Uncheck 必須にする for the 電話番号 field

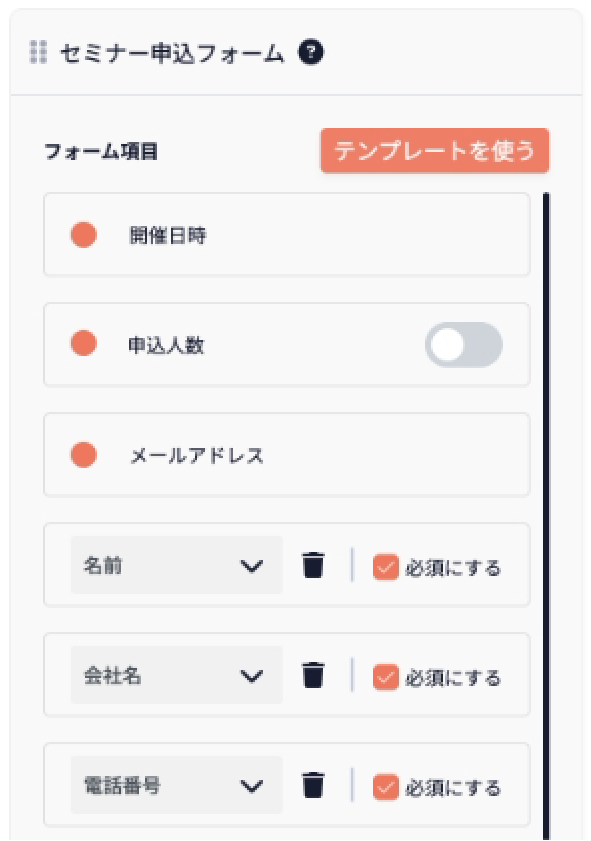(386, 787)
